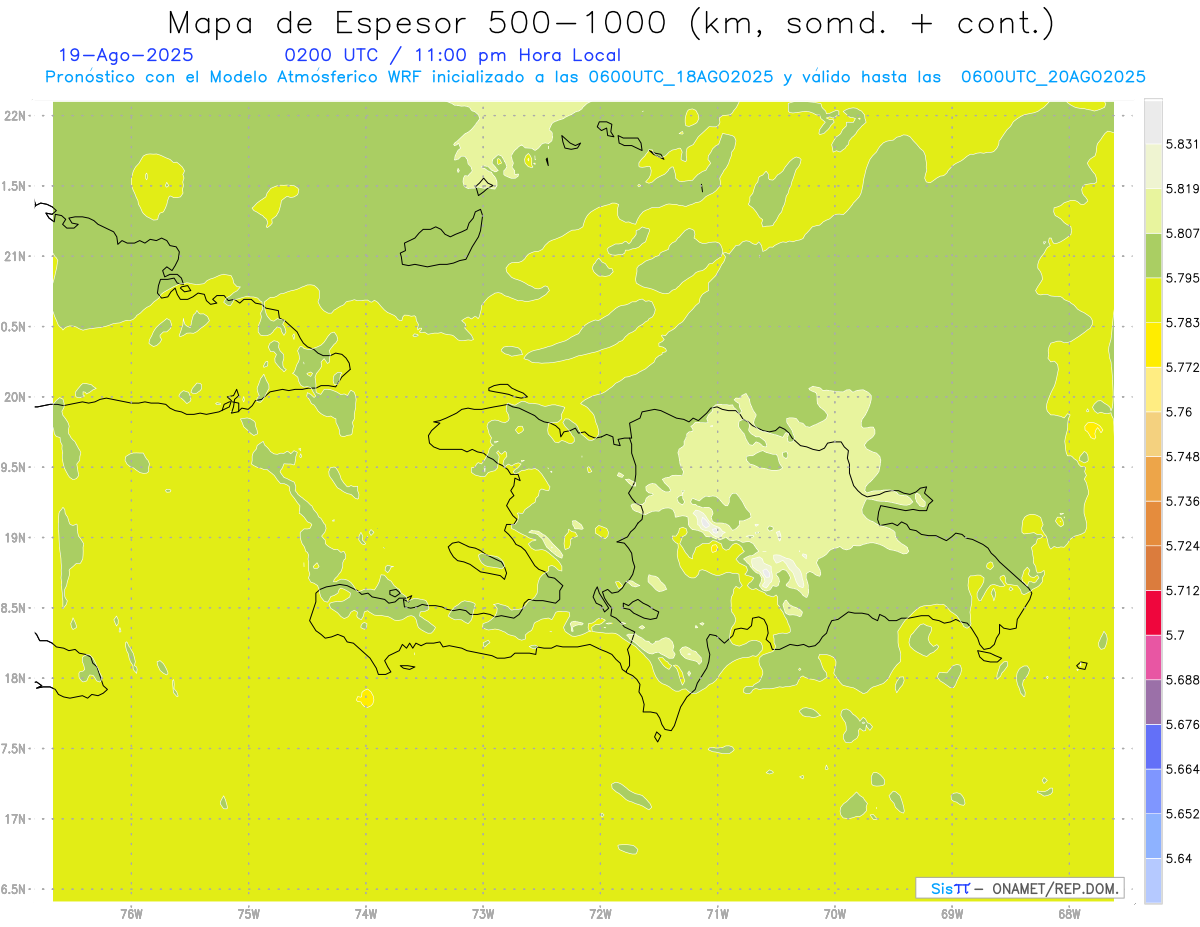Click the legend value 5.831
The height and width of the screenshot is (927, 1200).
pyautogui.click(x=1182, y=144)
